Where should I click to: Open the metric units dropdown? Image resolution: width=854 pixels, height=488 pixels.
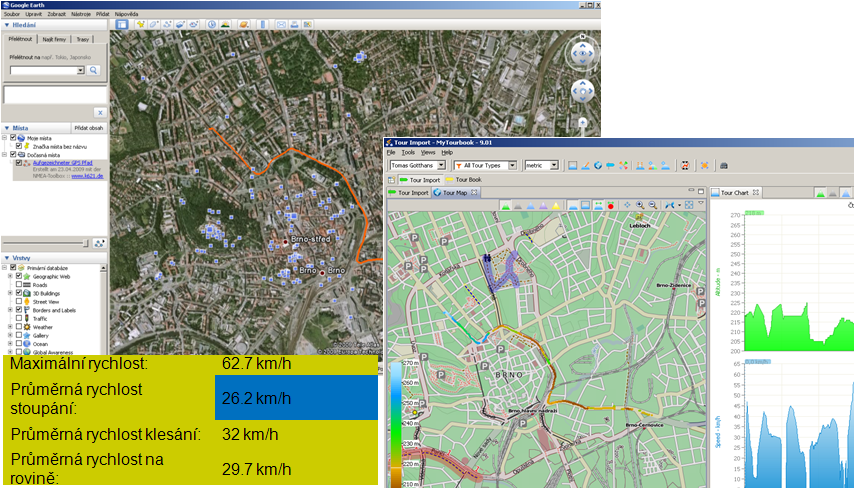[554, 166]
